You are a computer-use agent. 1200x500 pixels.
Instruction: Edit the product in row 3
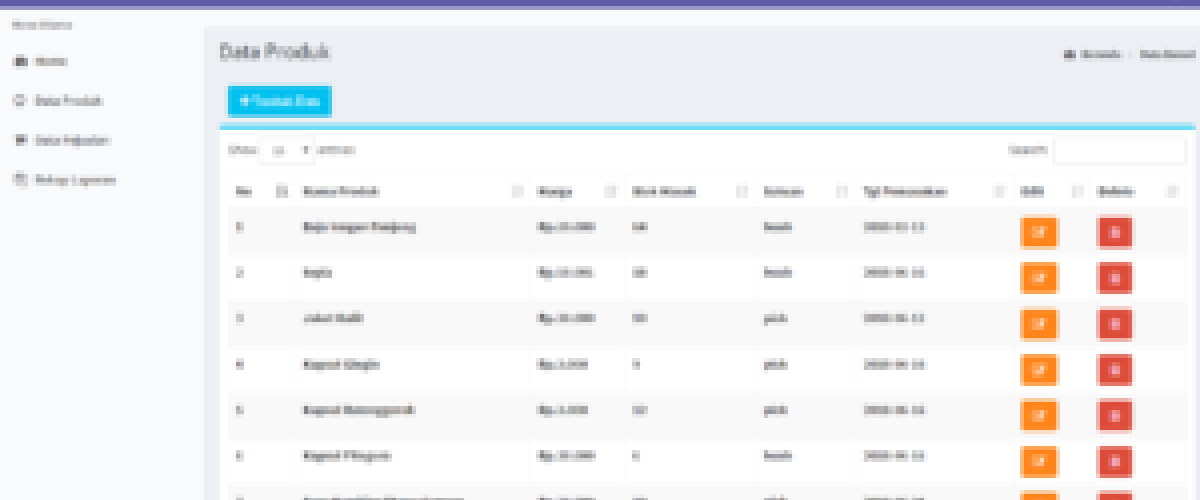1038,324
